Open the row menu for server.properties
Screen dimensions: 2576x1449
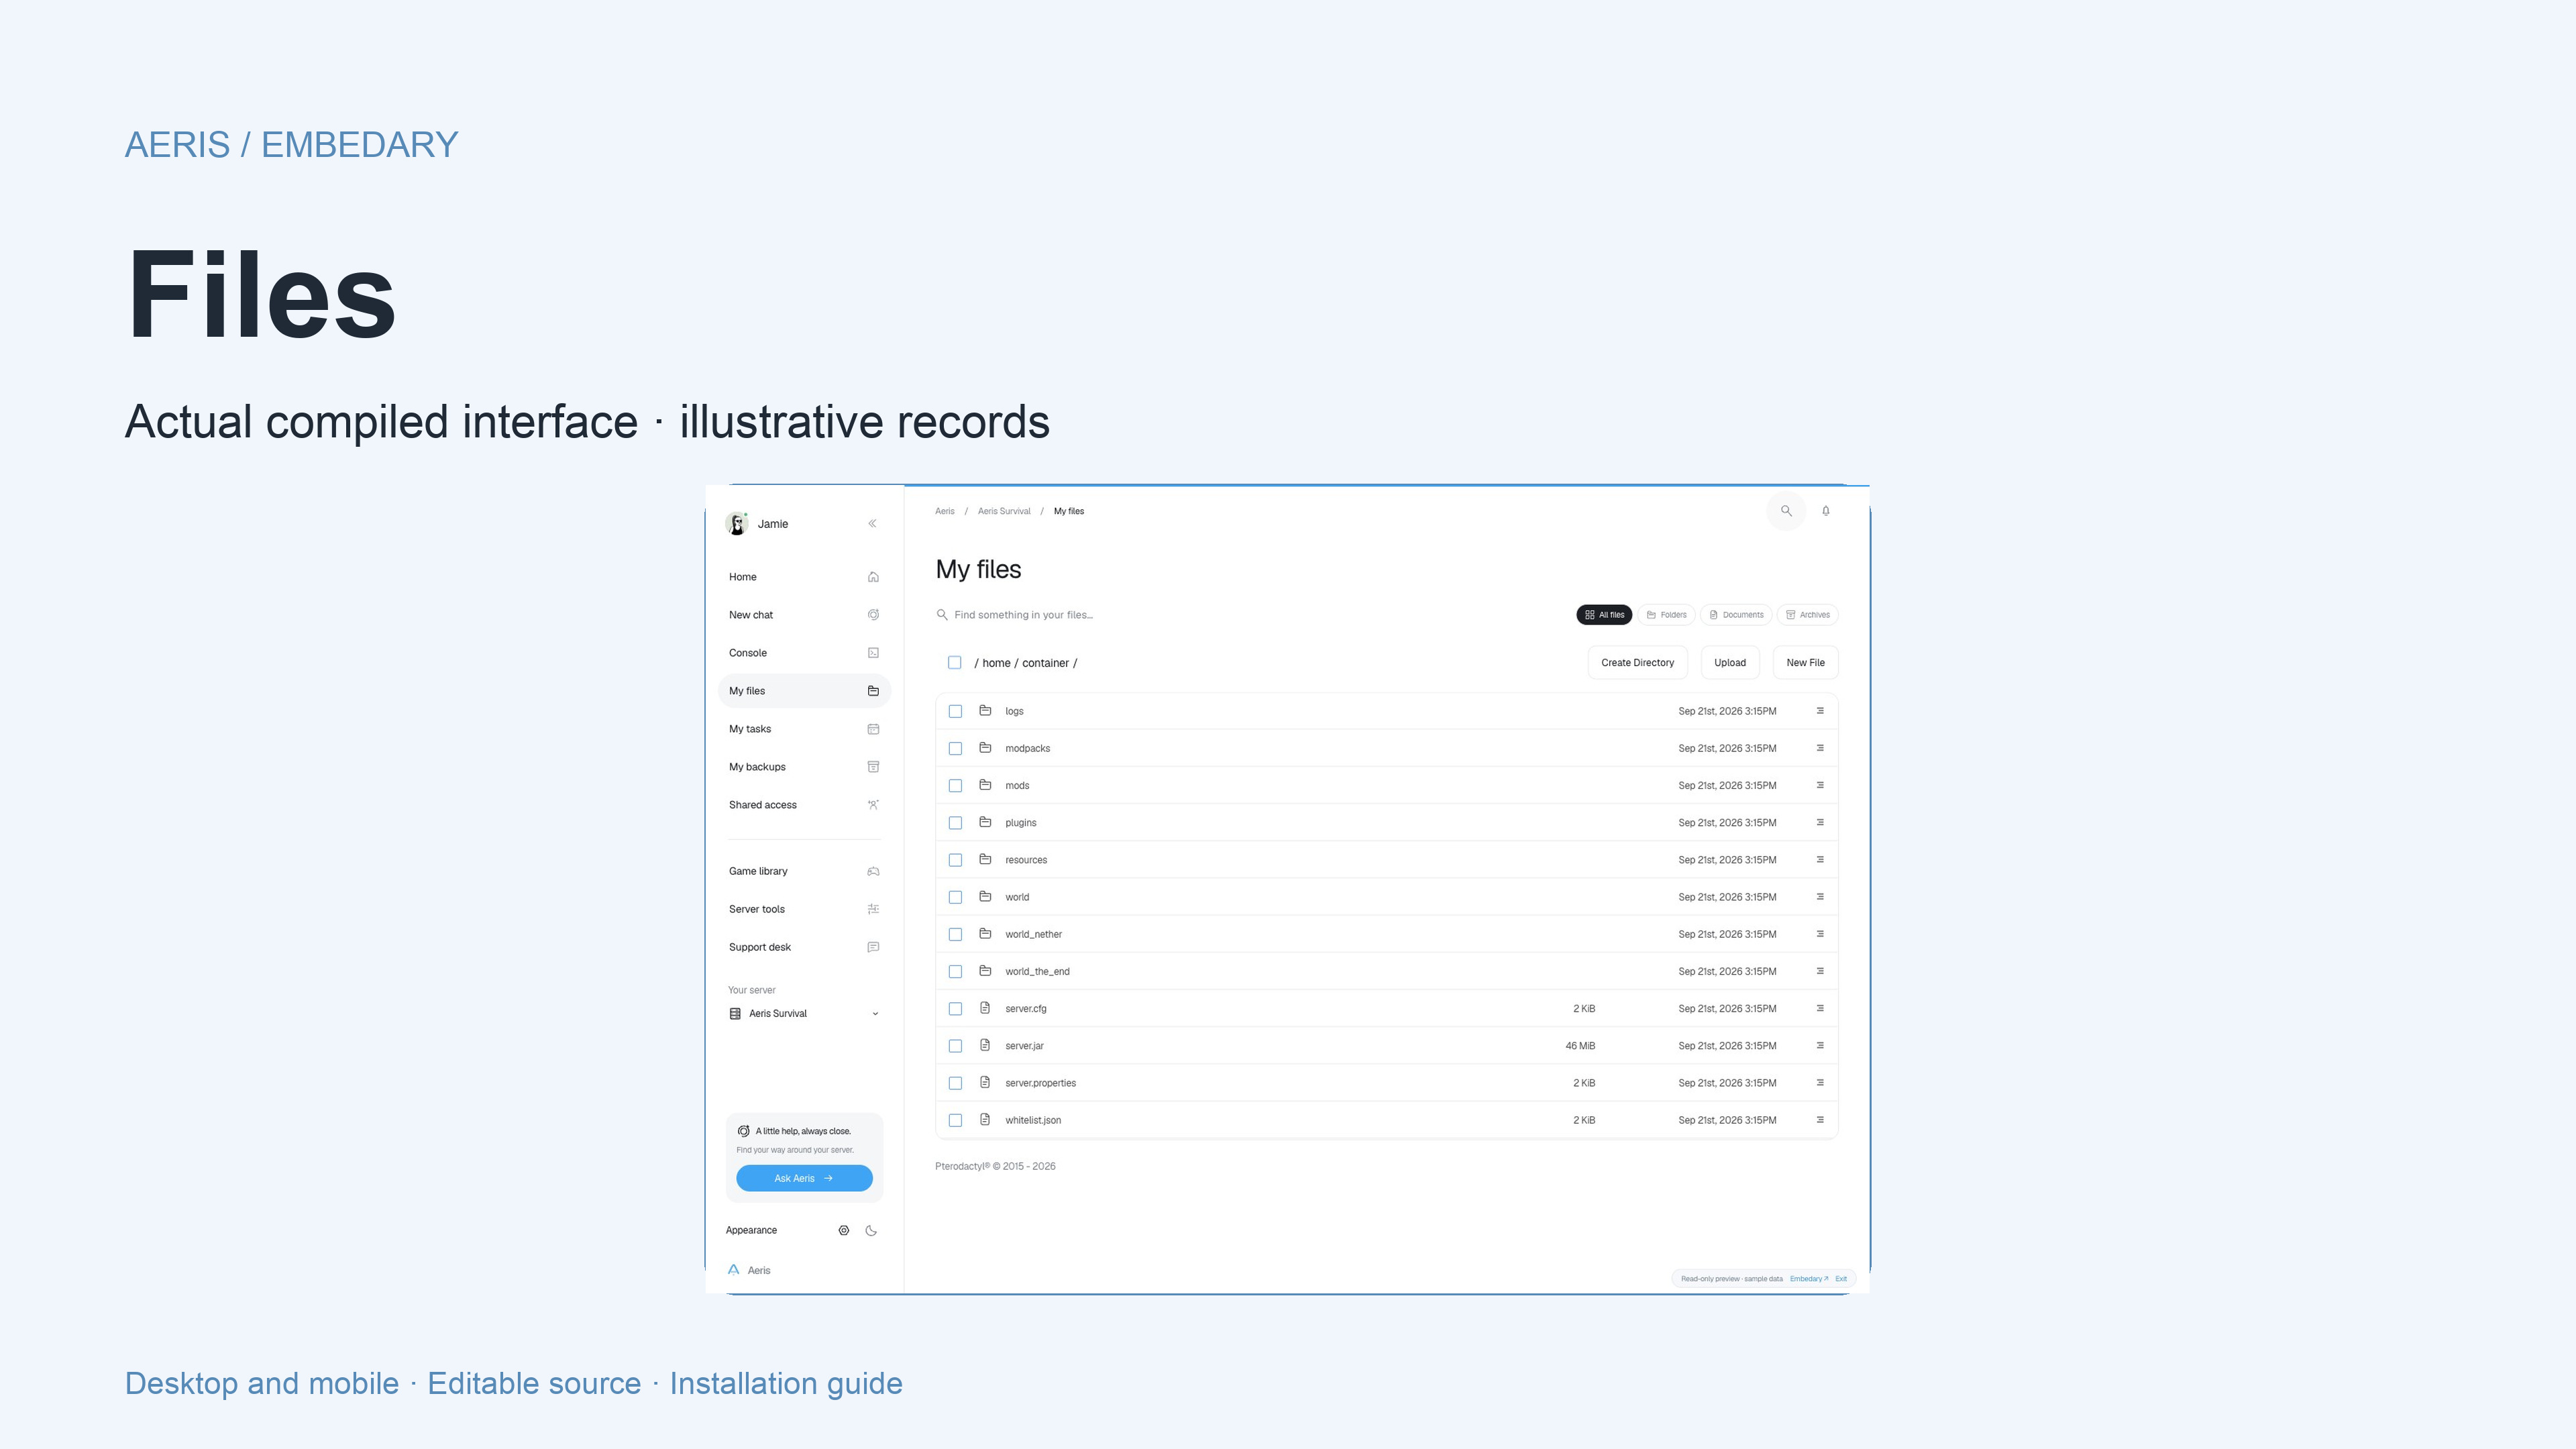1820,1083
